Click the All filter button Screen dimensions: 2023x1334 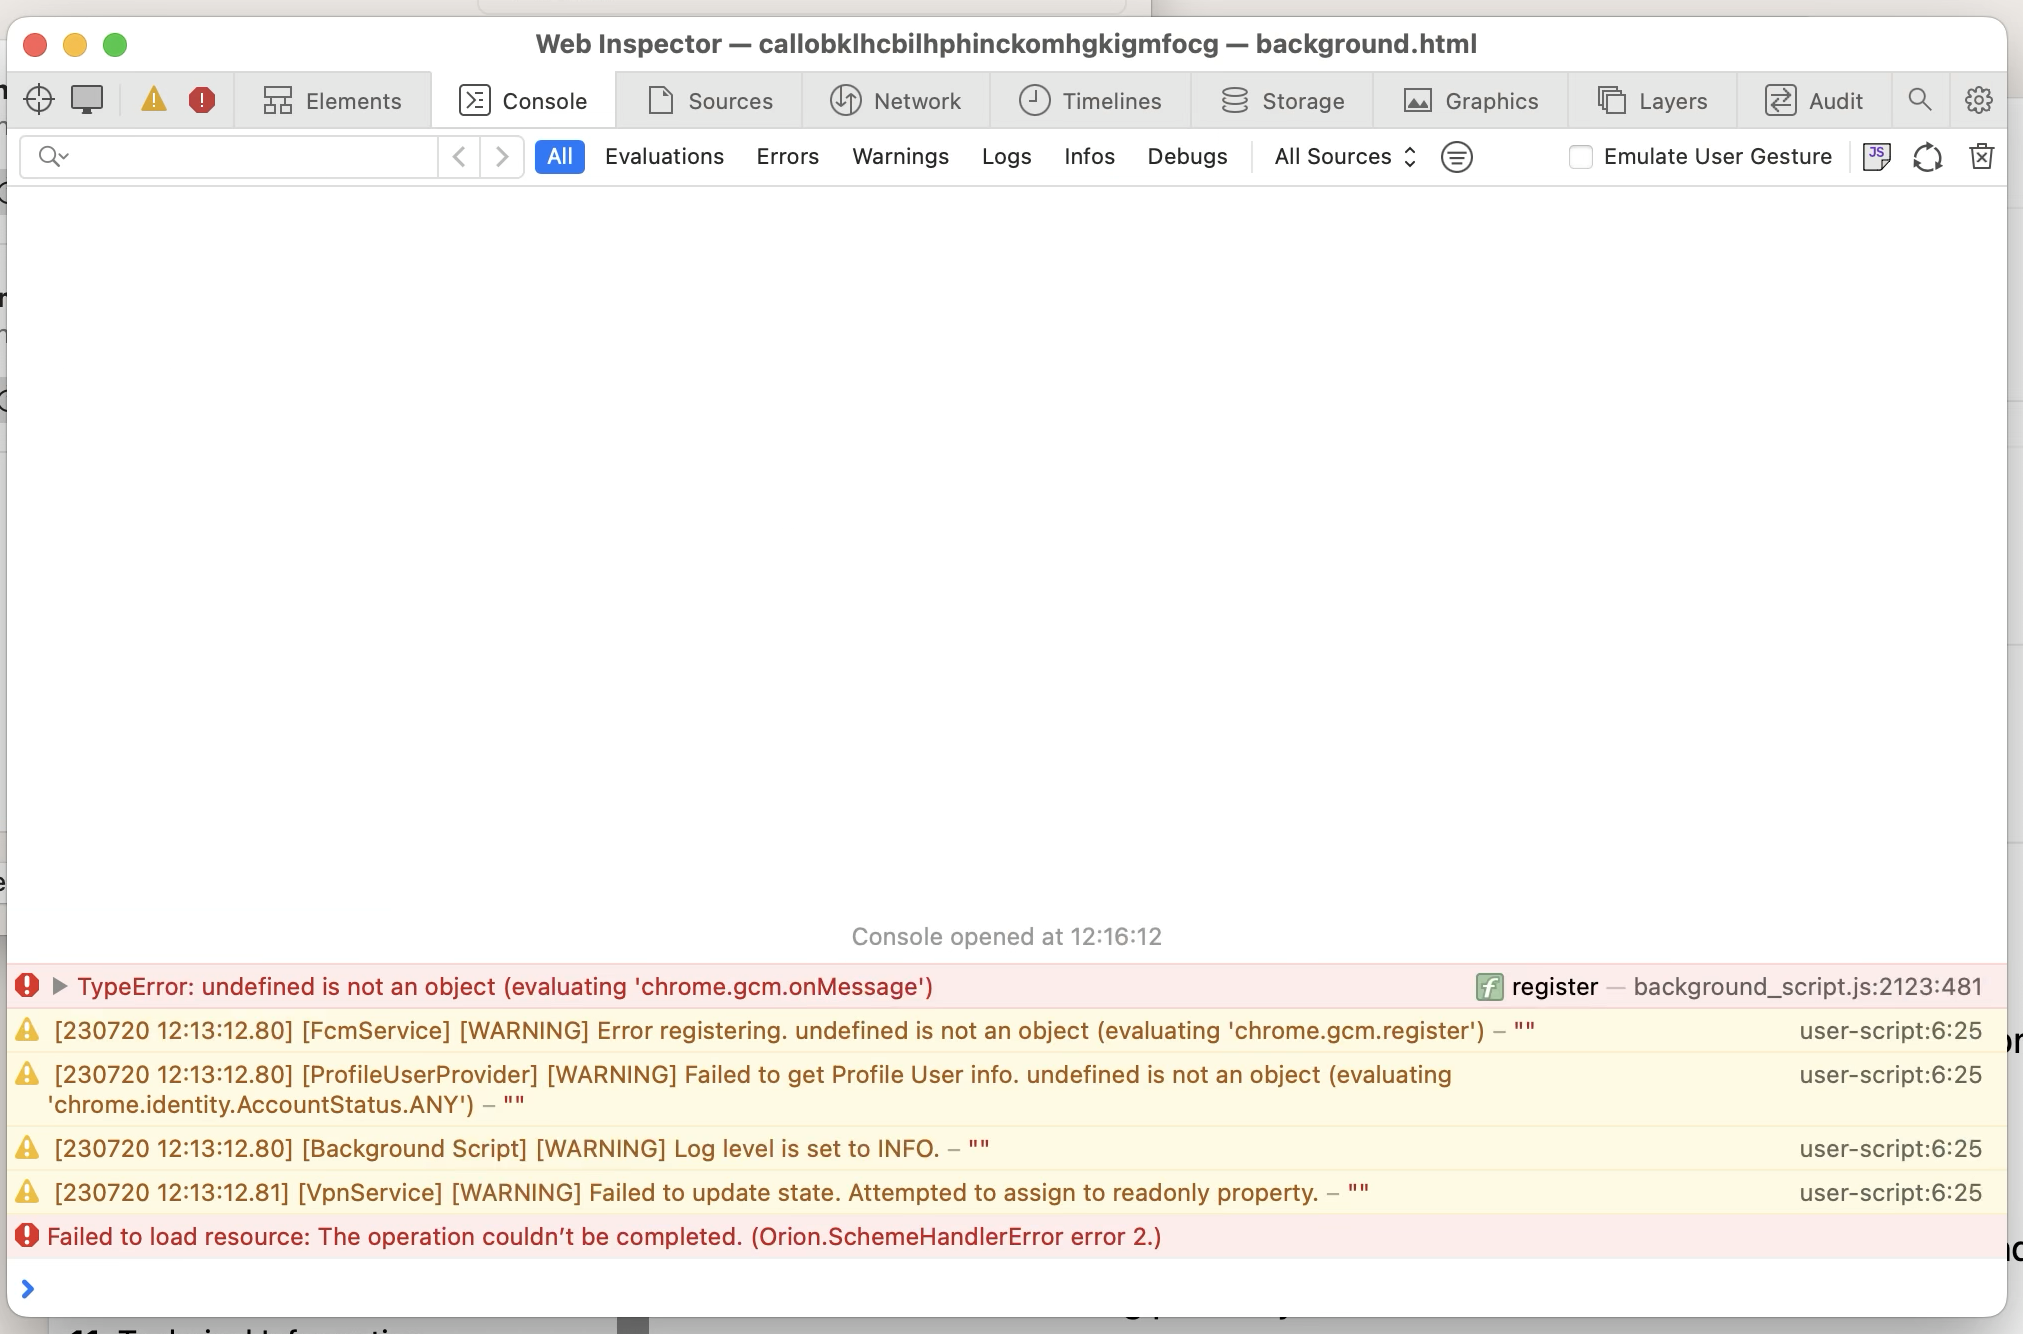559,157
